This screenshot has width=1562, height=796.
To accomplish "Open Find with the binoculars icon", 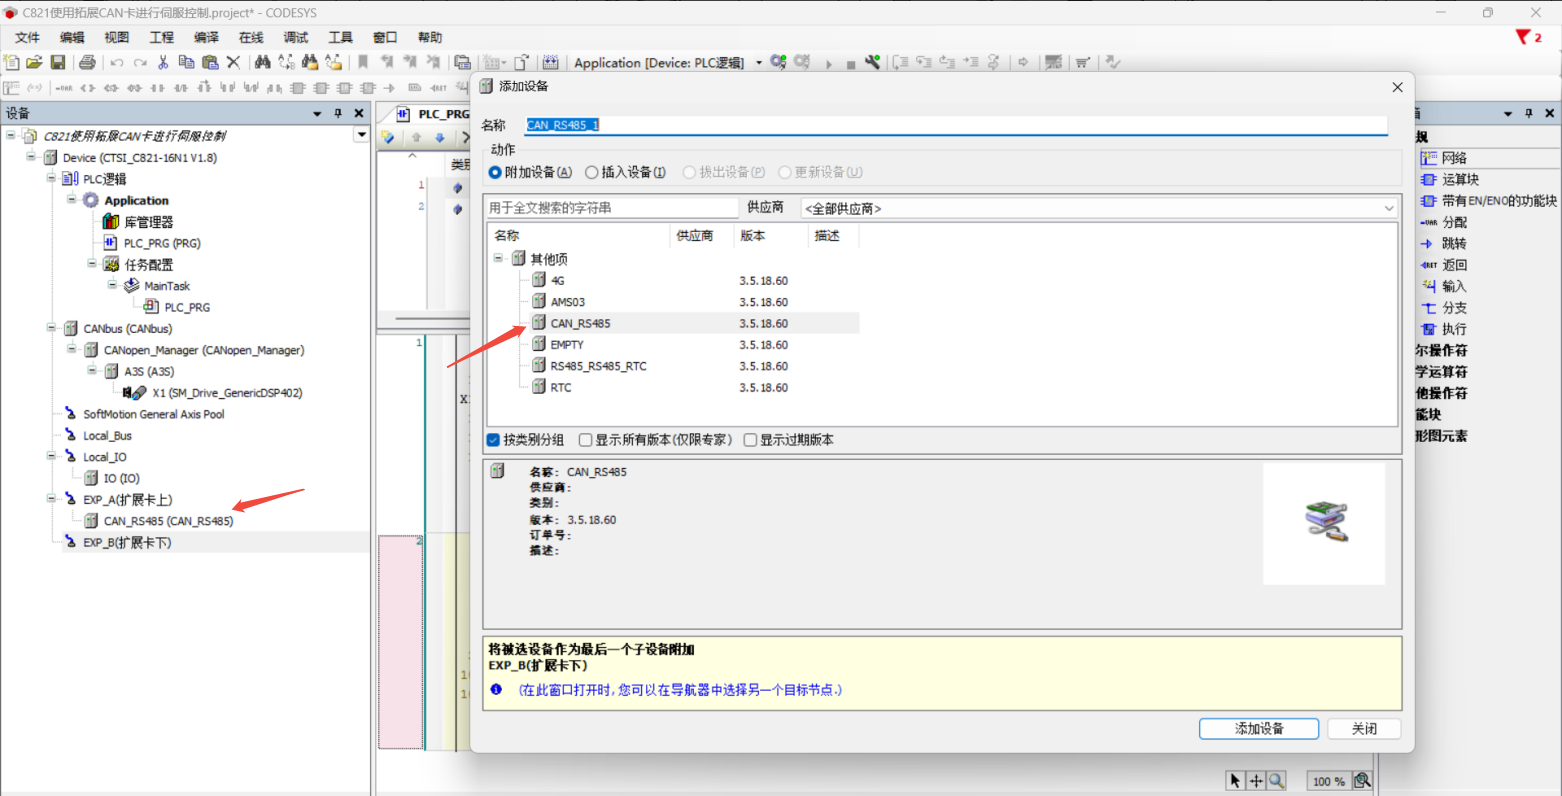I will click(262, 62).
